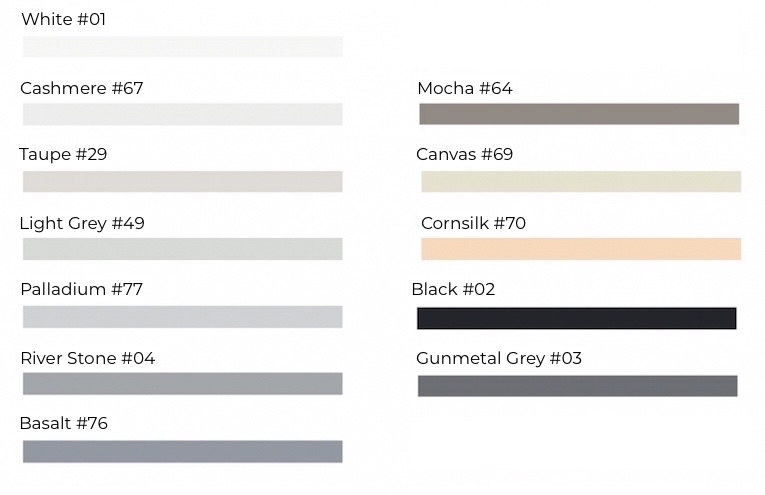The image size is (765, 495).
Task: Select the "Basalt #76" name label
Action: [63, 423]
